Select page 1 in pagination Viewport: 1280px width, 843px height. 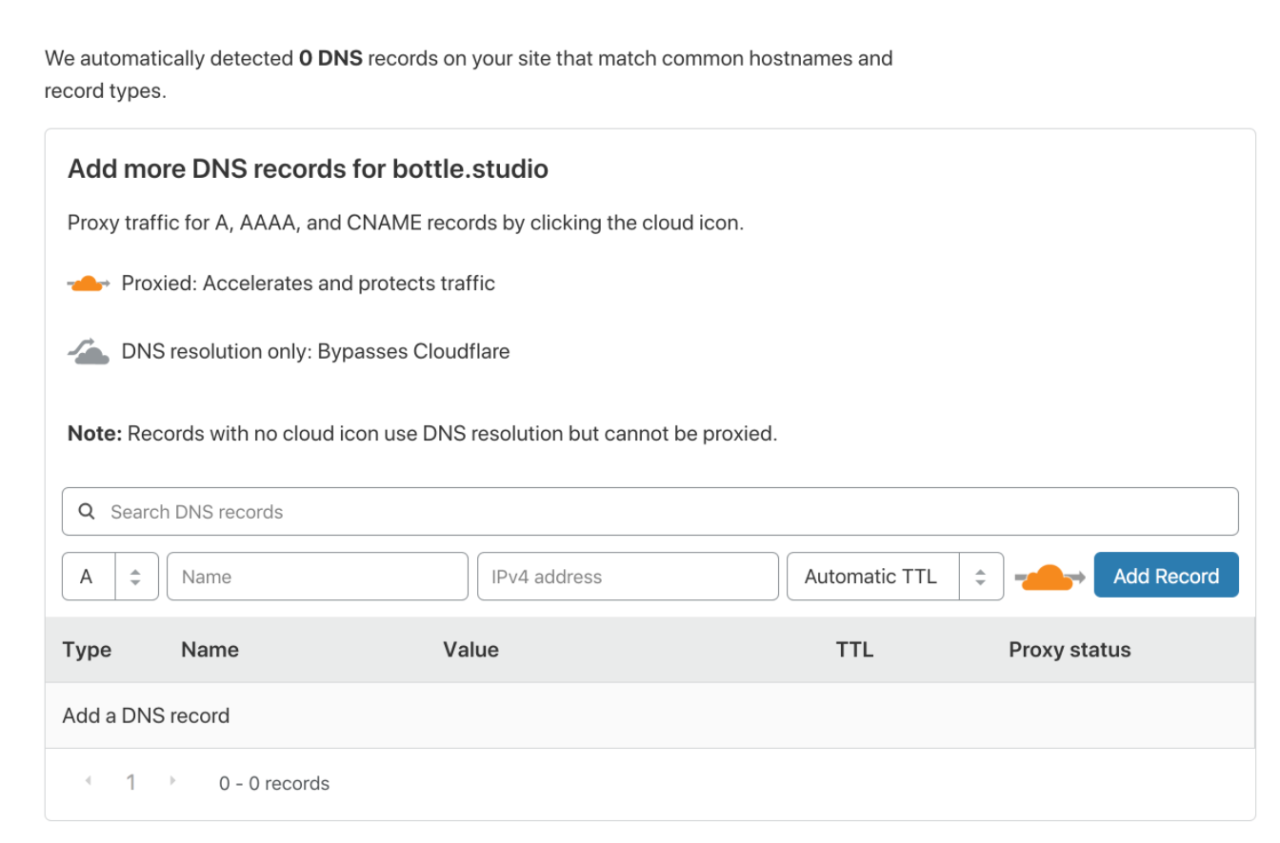click(130, 783)
